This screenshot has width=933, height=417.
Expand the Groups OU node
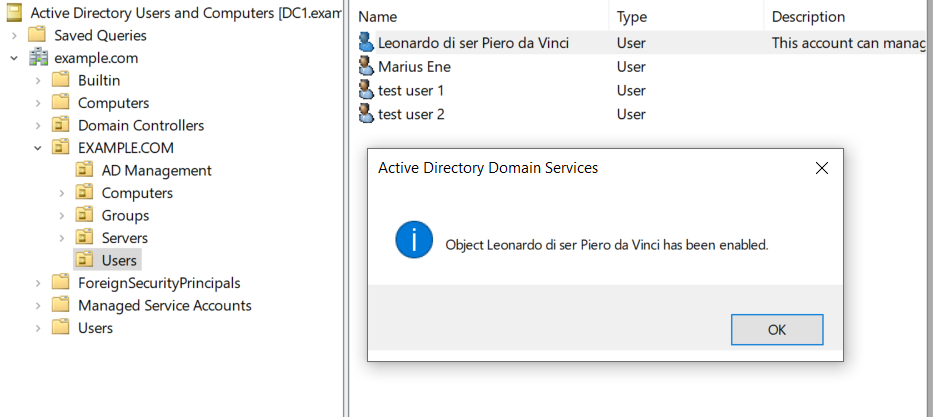62,215
